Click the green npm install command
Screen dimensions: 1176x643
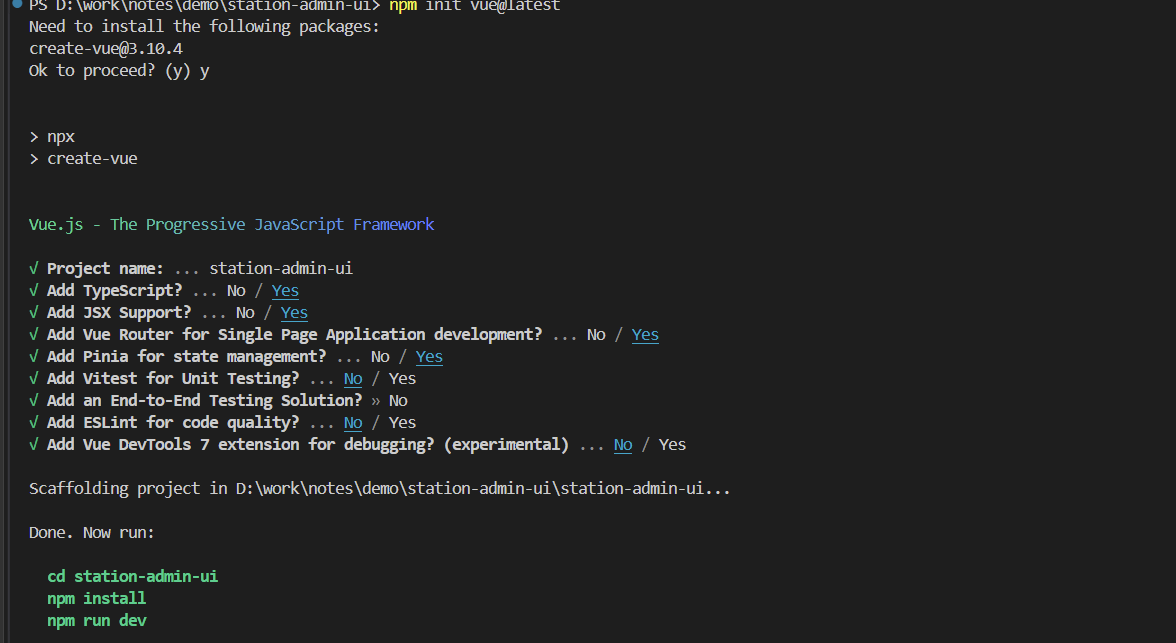pos(97,598)
